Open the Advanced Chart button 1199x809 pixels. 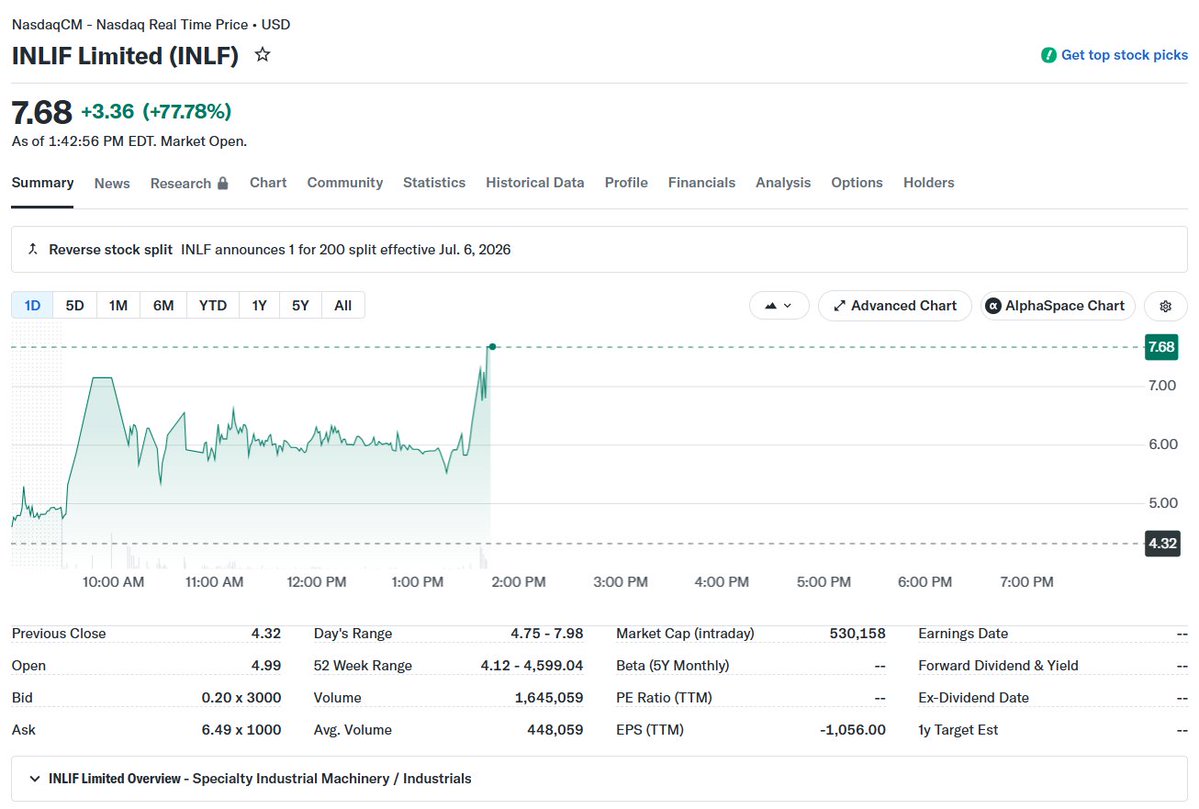pyautogui.click(x=895, y=306)
